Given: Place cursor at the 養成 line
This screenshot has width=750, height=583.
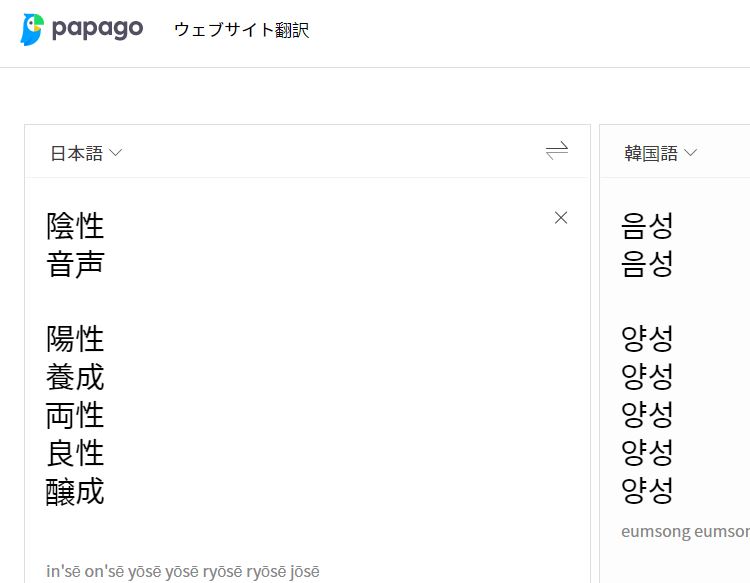Looking at the screenshot, I should click(x=75, y=377).
